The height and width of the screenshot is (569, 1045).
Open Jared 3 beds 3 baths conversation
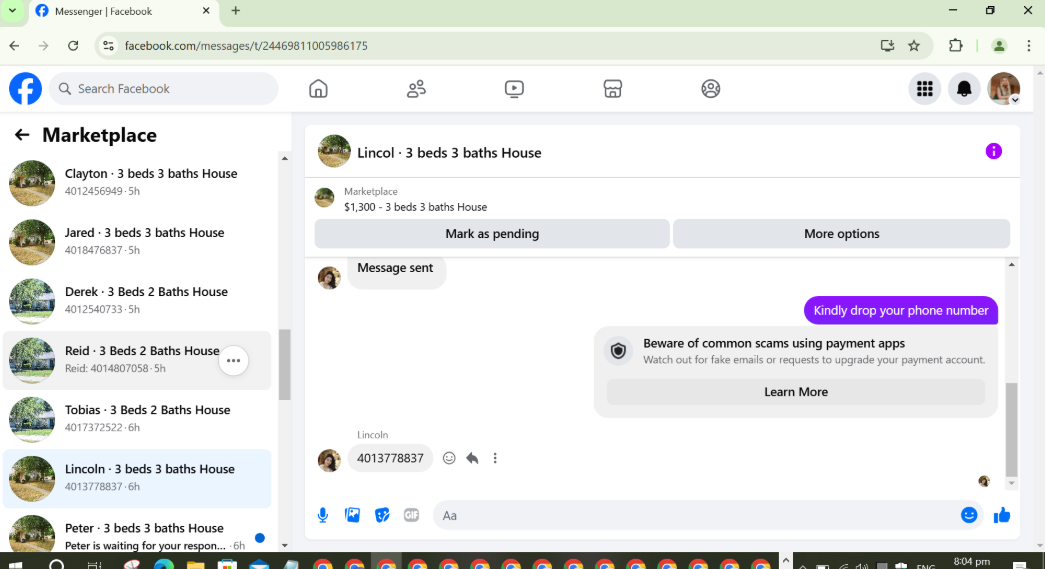(137, 241)
